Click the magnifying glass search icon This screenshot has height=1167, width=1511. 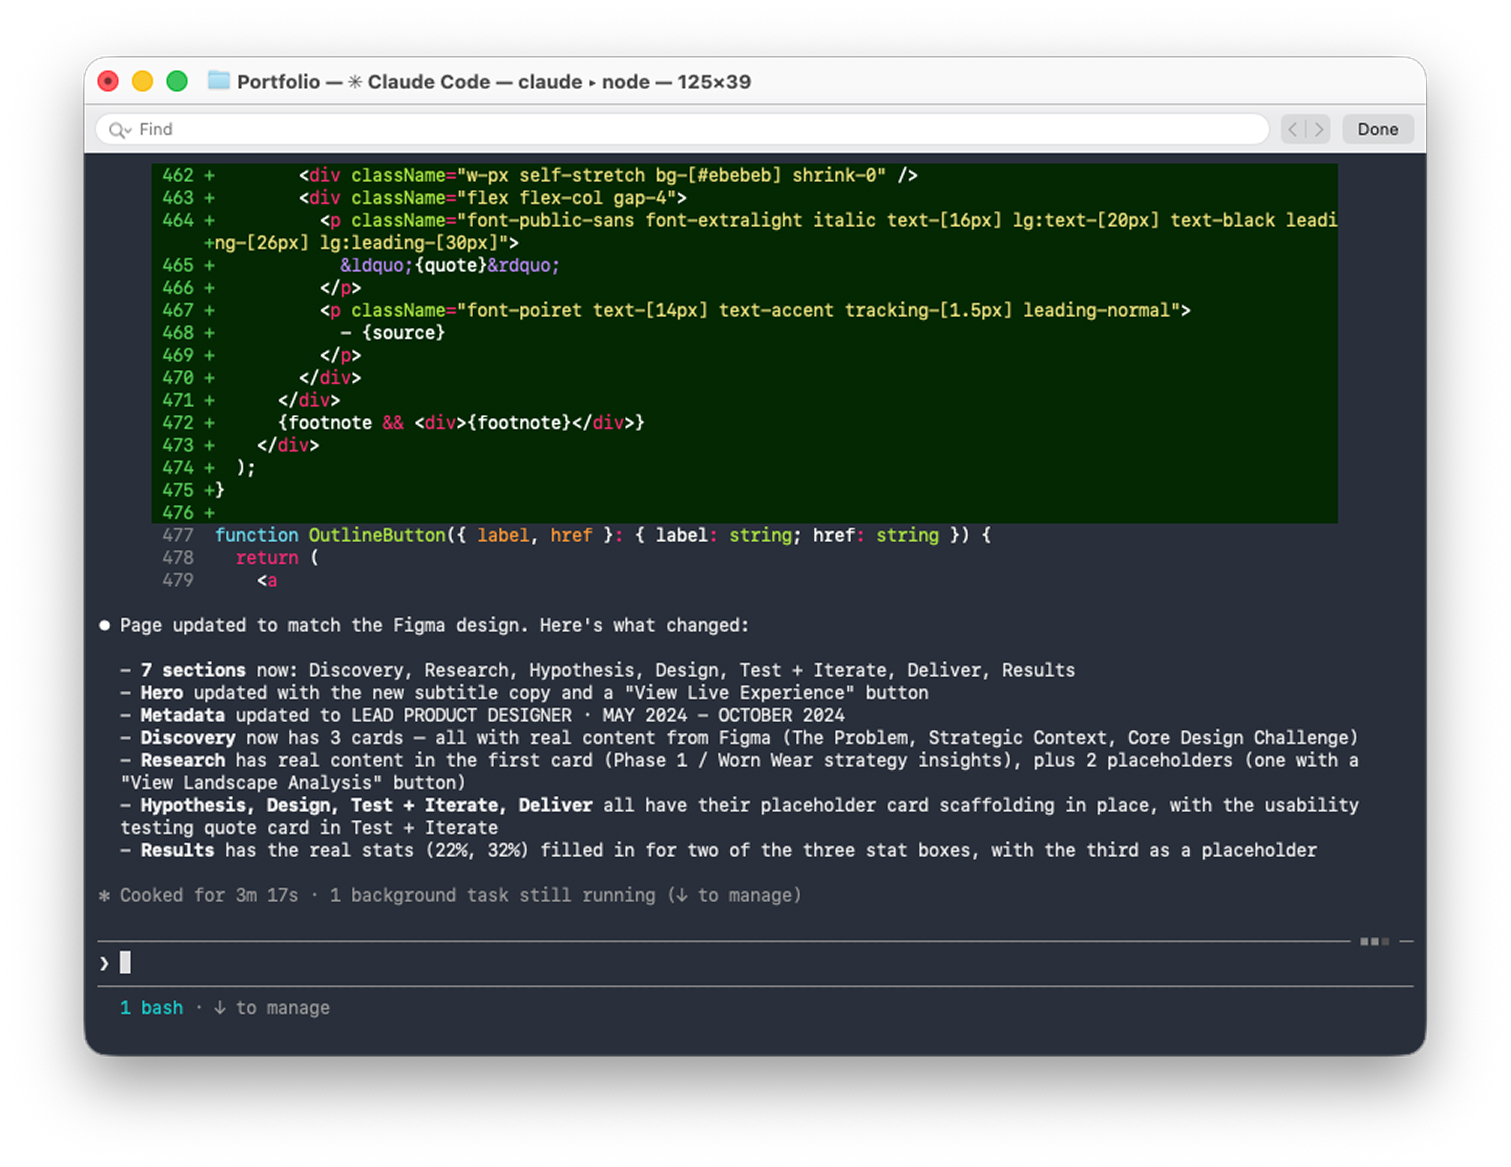click(x=116, y=130)
